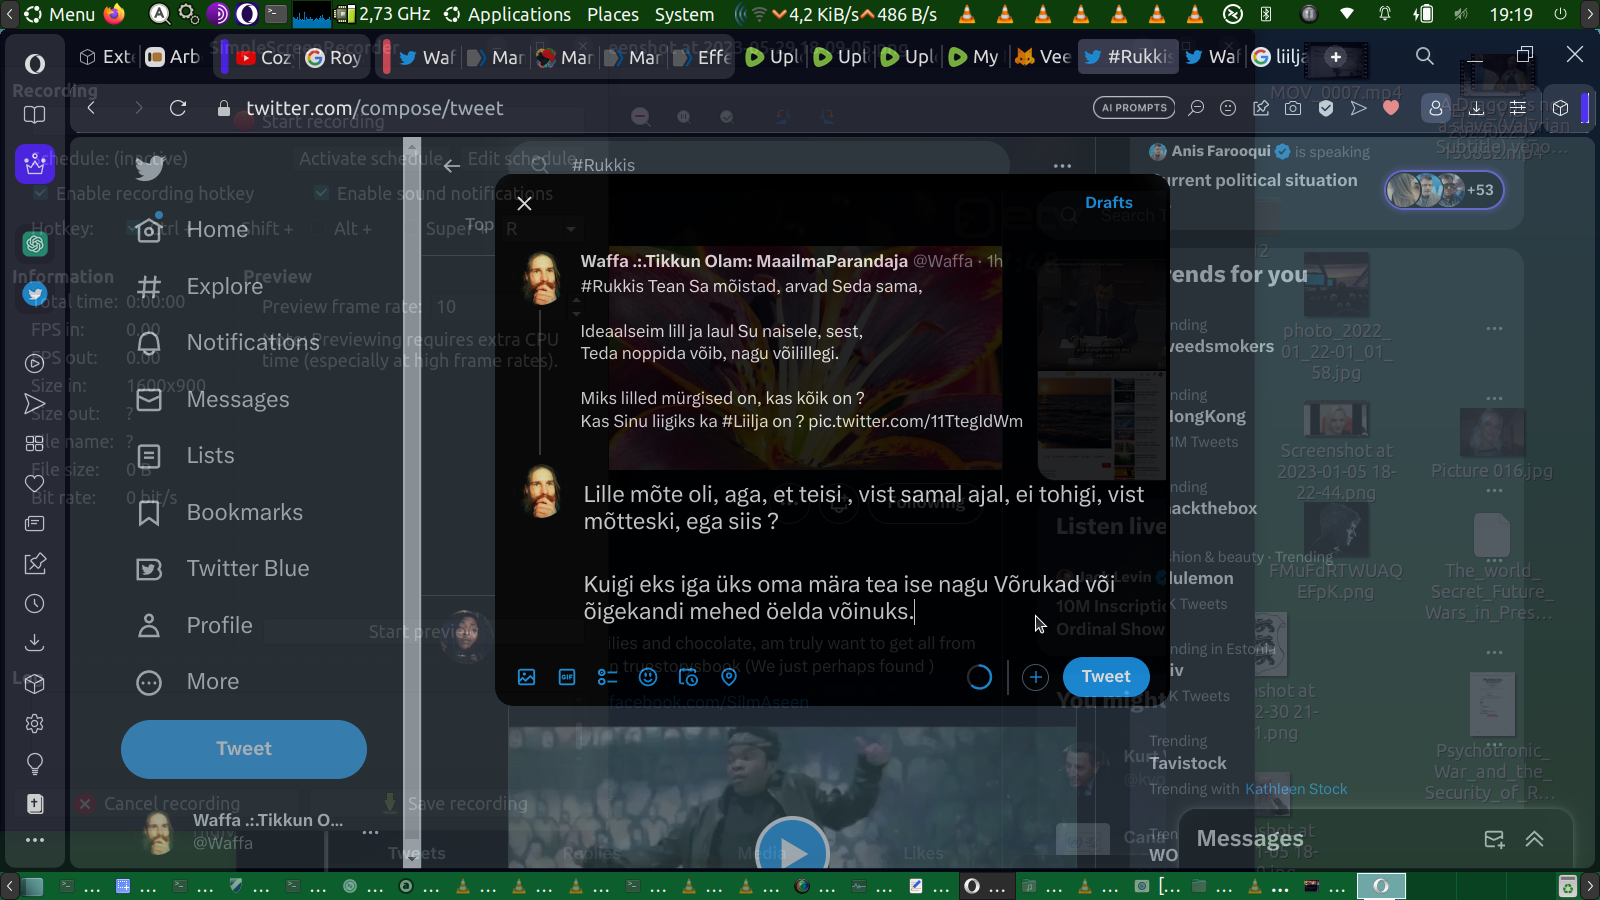
Task: Open Twitter Notifications
Action: 227,343
